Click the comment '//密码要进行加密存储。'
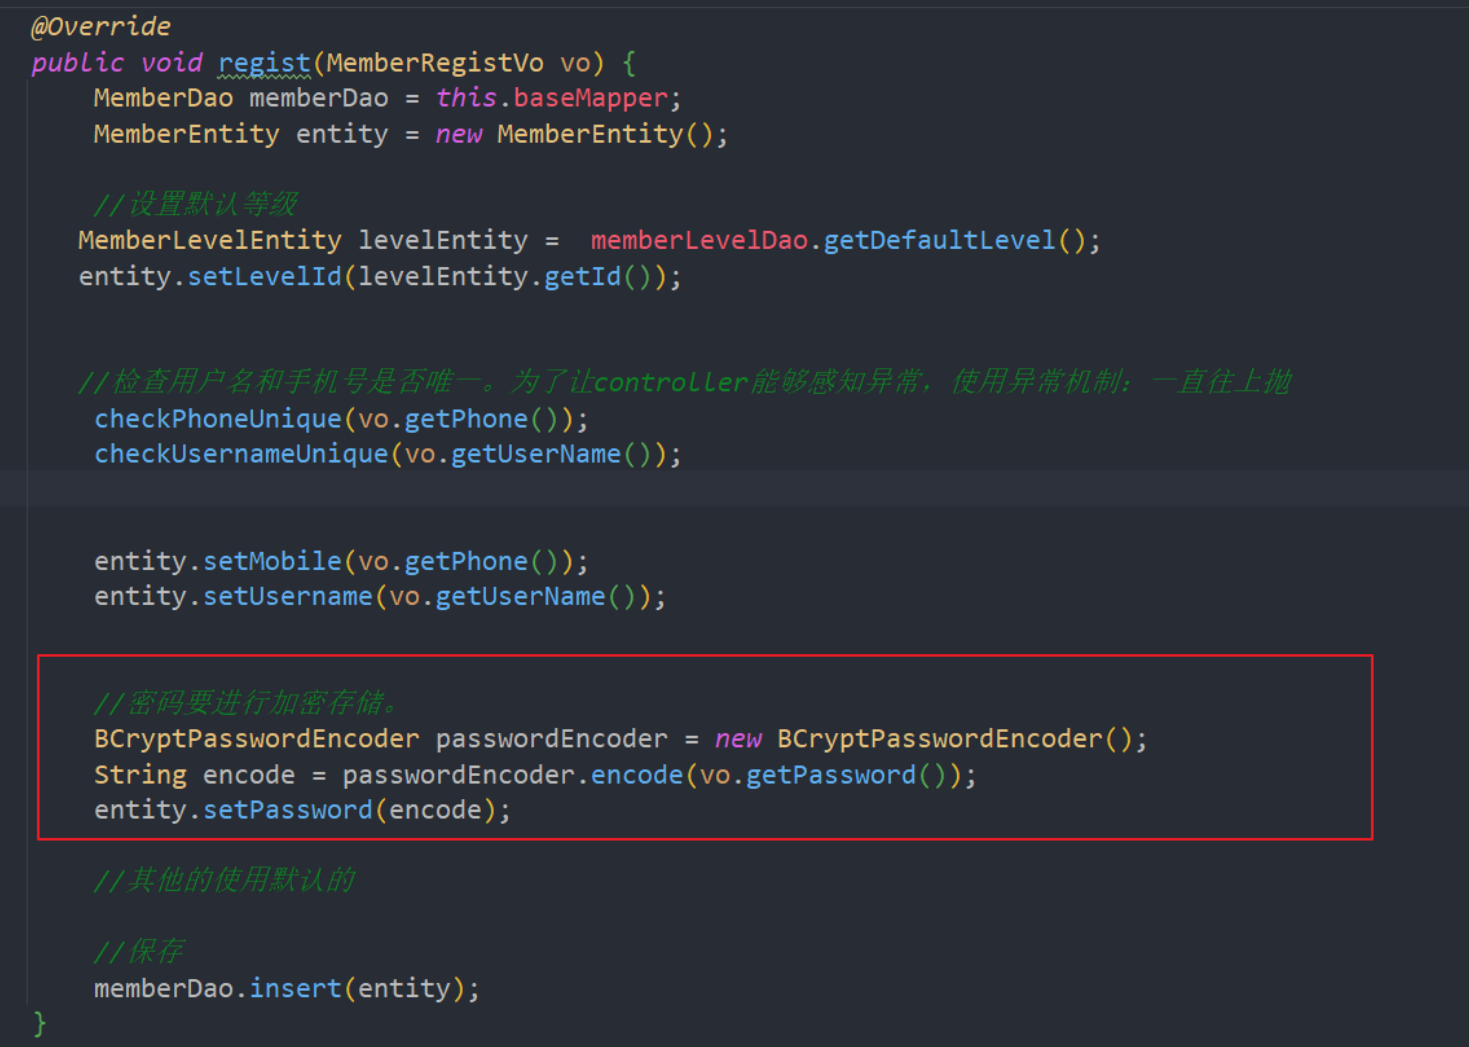 tap(247, 703)
